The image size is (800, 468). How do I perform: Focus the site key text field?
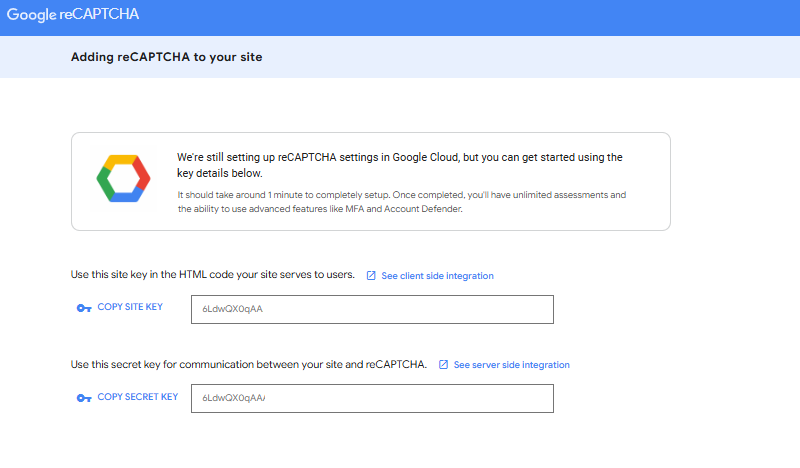coord(372,309)
